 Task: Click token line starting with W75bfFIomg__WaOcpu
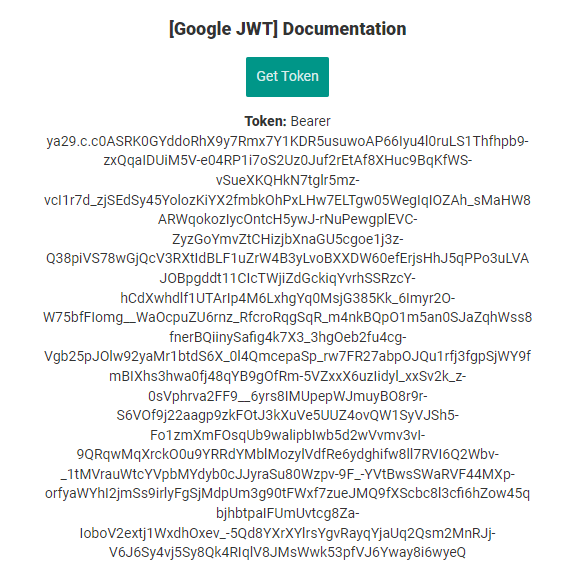[x=288, y=317]
